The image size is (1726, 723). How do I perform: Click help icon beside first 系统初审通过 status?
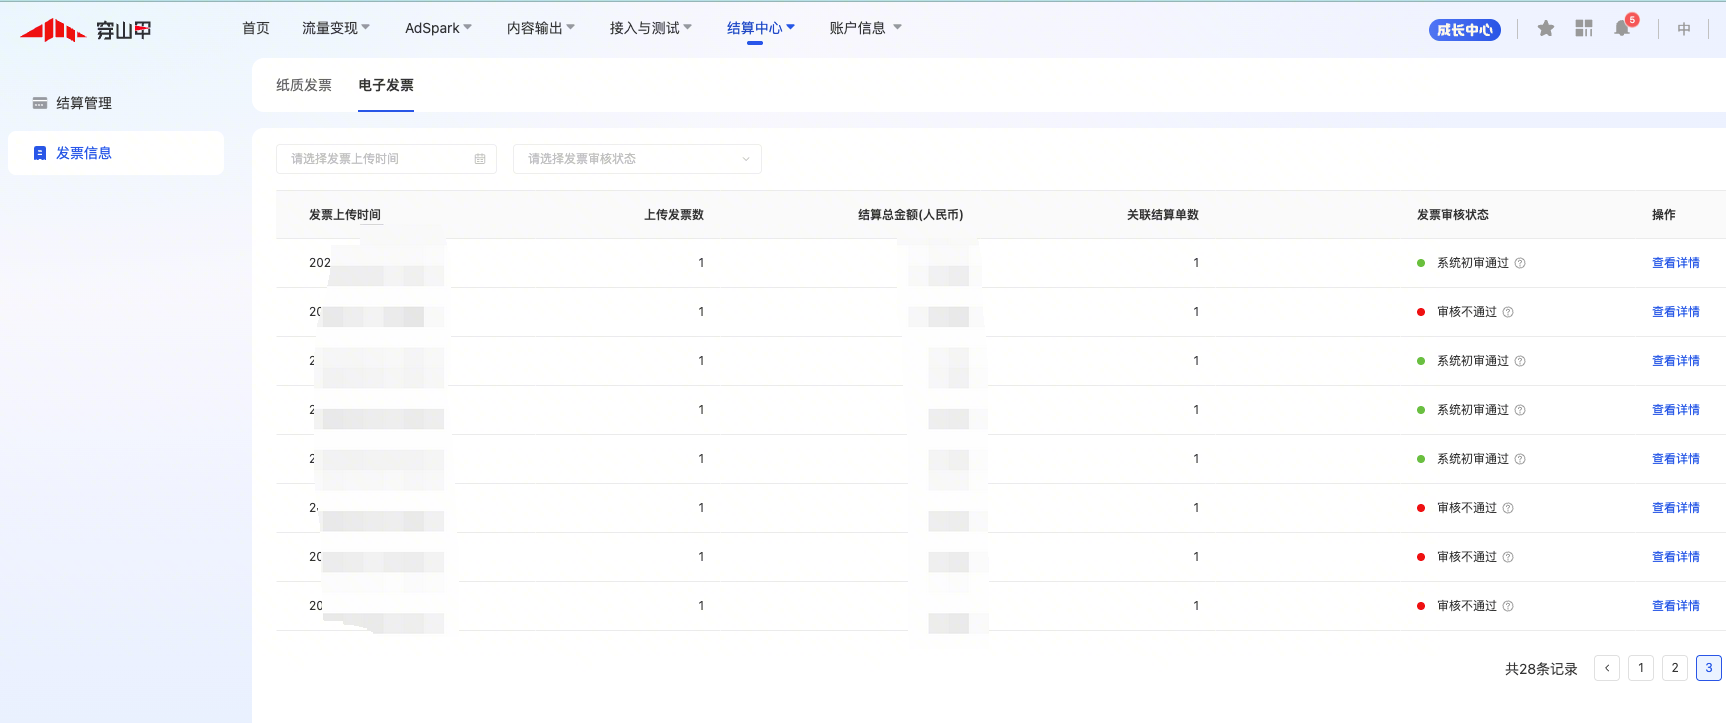[x=1520, y=263]
